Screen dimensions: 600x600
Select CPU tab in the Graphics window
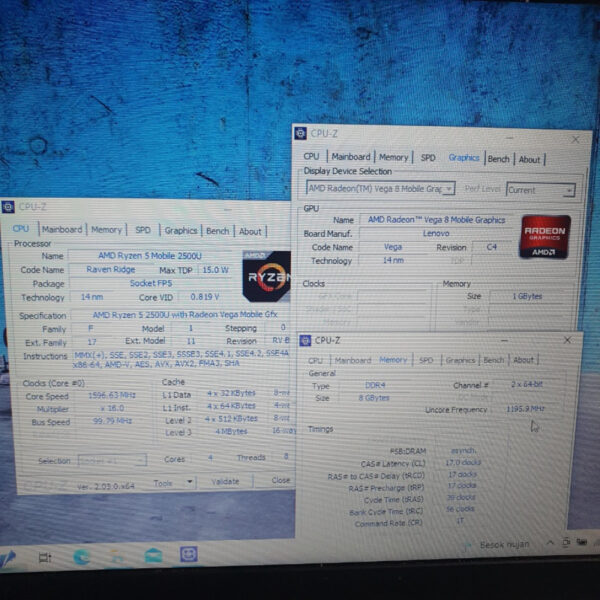tap(311, 156)
